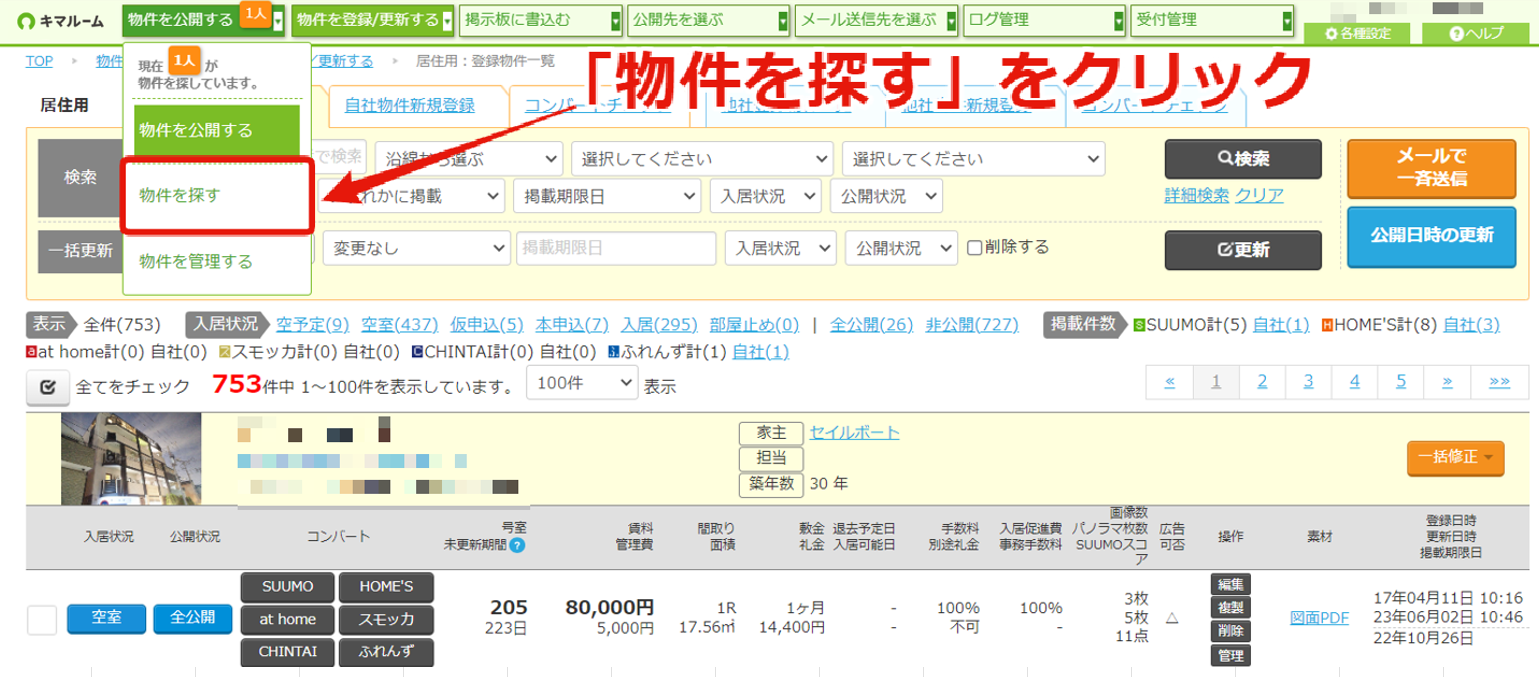Go to page 5 in pagination
The width and height of the screenshot is (1539, 677).
(x=1402, y=381)
